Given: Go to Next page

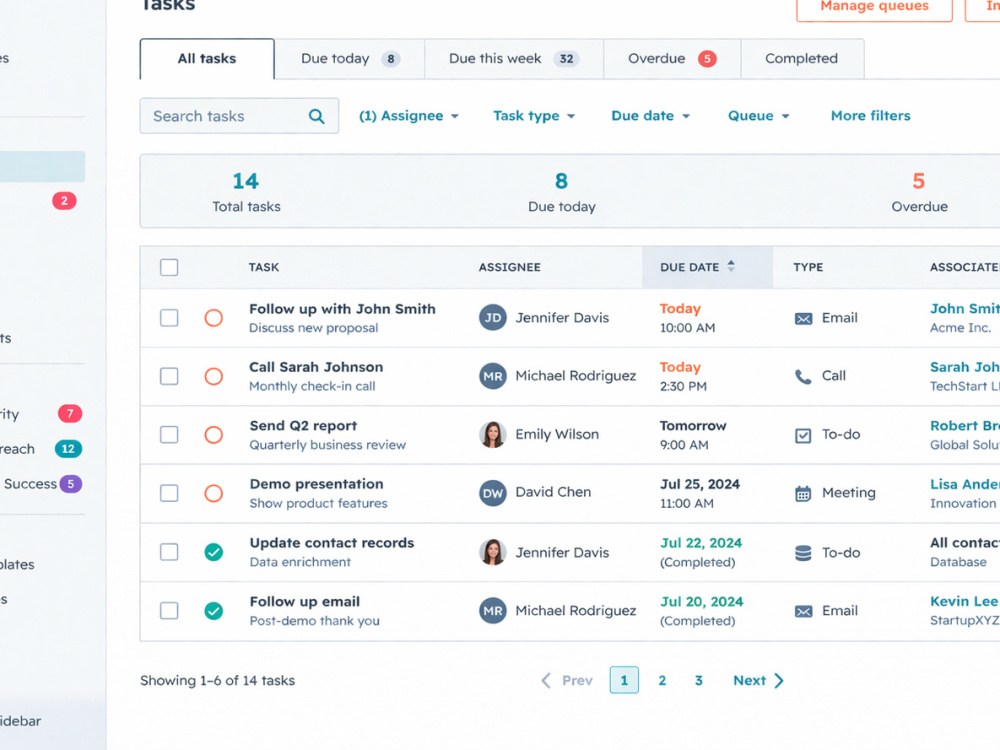Looking at the screenshot, I should click(x=758, y=680).
